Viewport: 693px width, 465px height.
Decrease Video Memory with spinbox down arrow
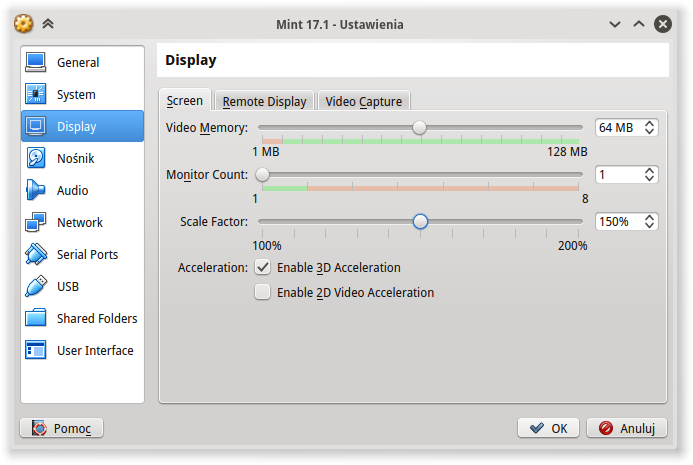(x=649, y=131)
